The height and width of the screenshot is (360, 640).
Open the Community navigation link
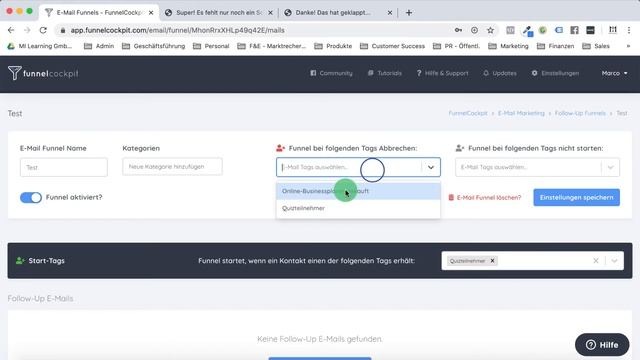331,73
